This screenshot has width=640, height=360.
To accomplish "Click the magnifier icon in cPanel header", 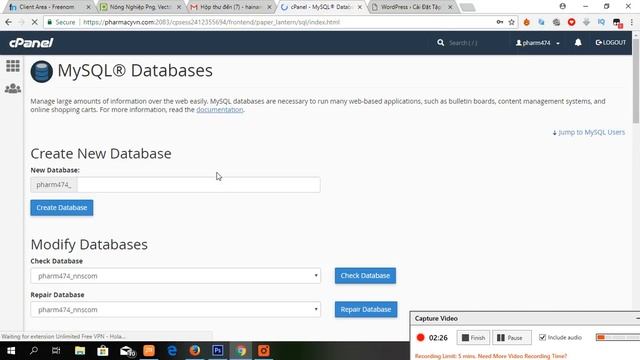I will coord(440,42).
